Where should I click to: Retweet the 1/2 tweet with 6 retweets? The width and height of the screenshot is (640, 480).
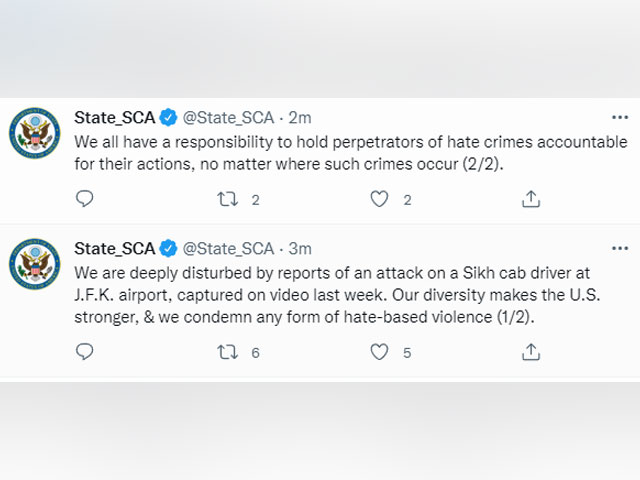coord(227,352)
